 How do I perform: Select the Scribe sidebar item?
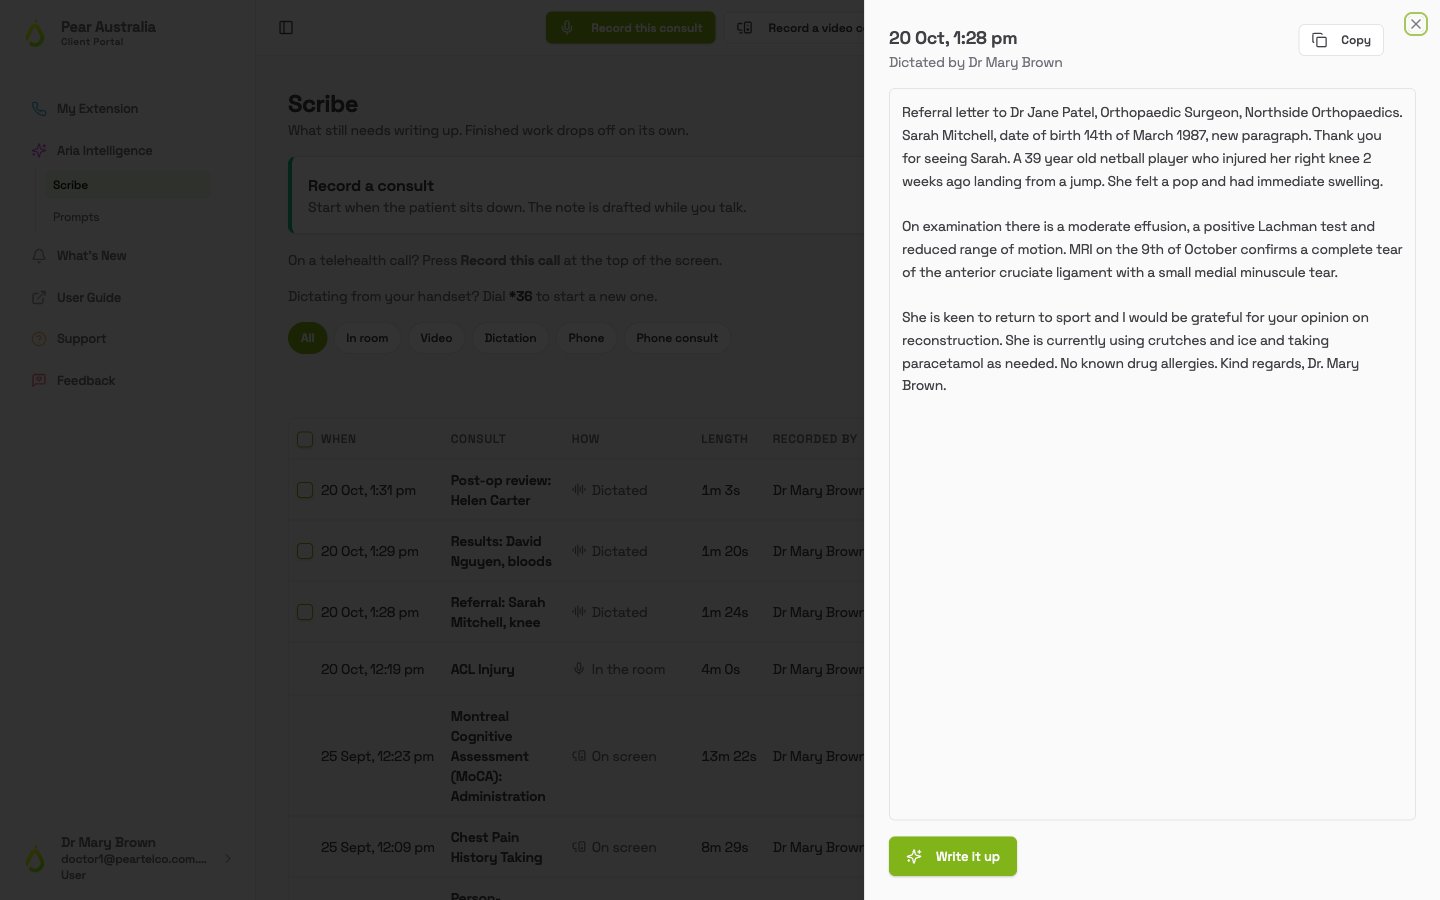coord(127,185)
